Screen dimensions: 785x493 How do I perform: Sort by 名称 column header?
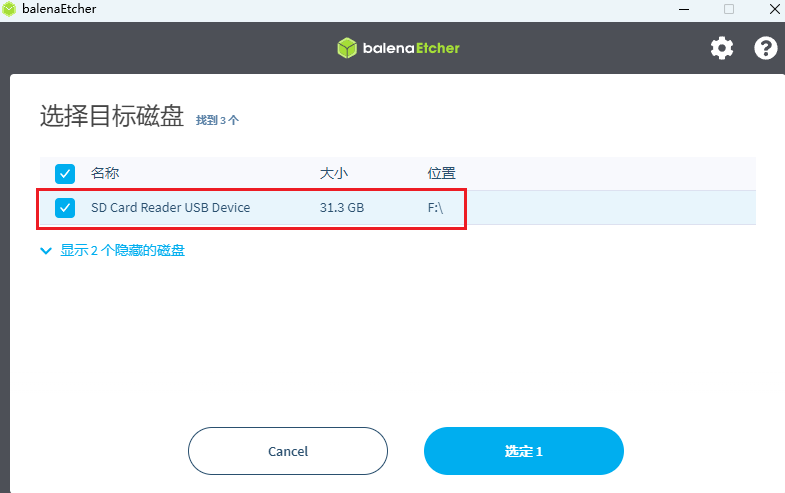(x=105, y=173)
